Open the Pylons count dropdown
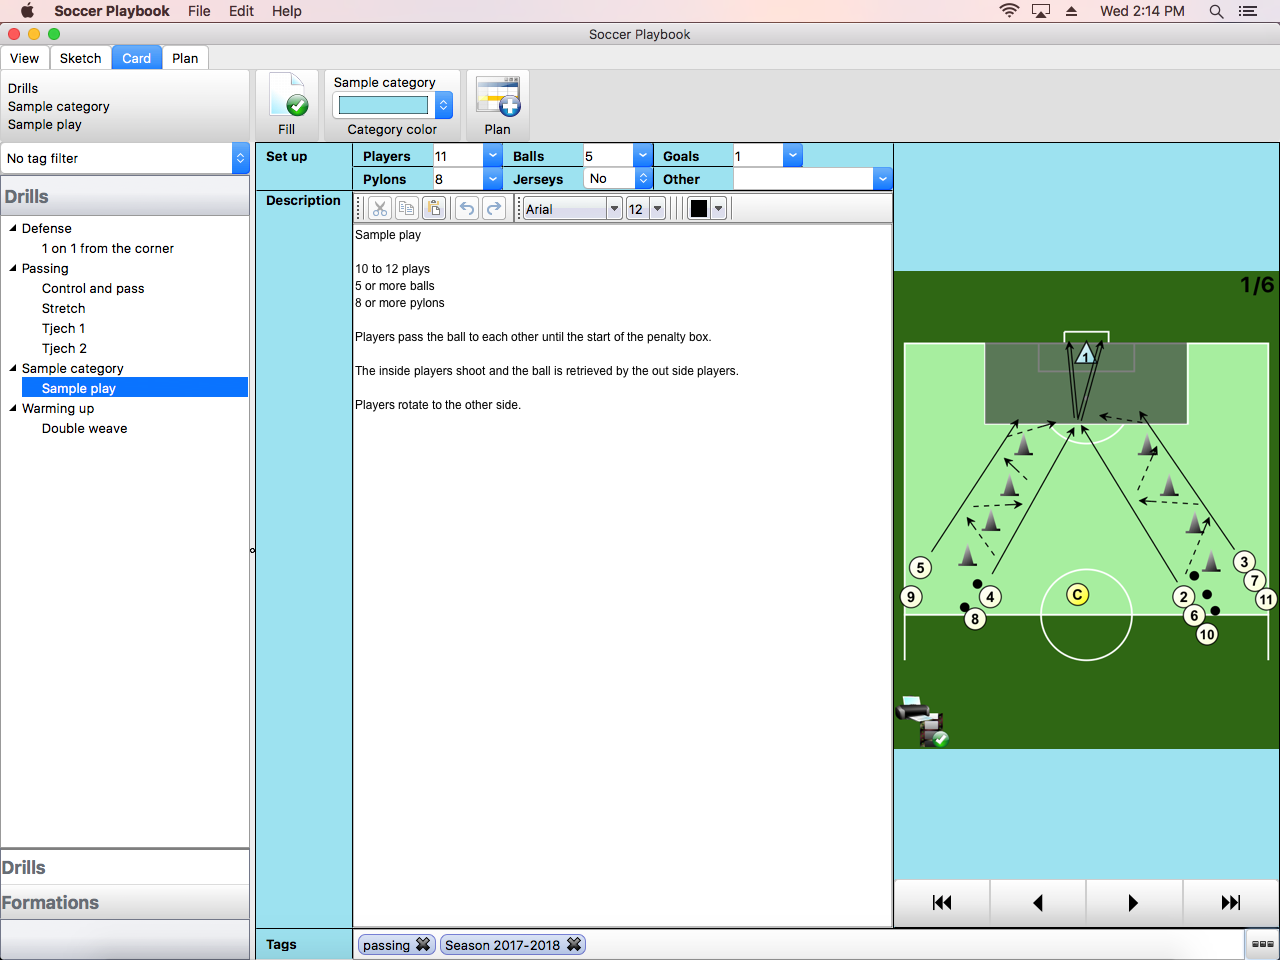 (493, 179)
